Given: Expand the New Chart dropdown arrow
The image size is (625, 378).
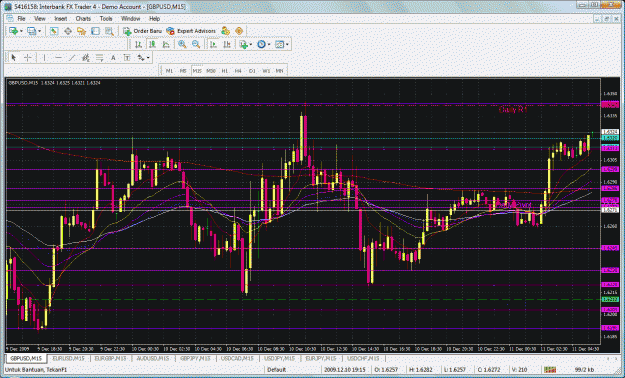Looking at the screenshot, I should 21,31.
